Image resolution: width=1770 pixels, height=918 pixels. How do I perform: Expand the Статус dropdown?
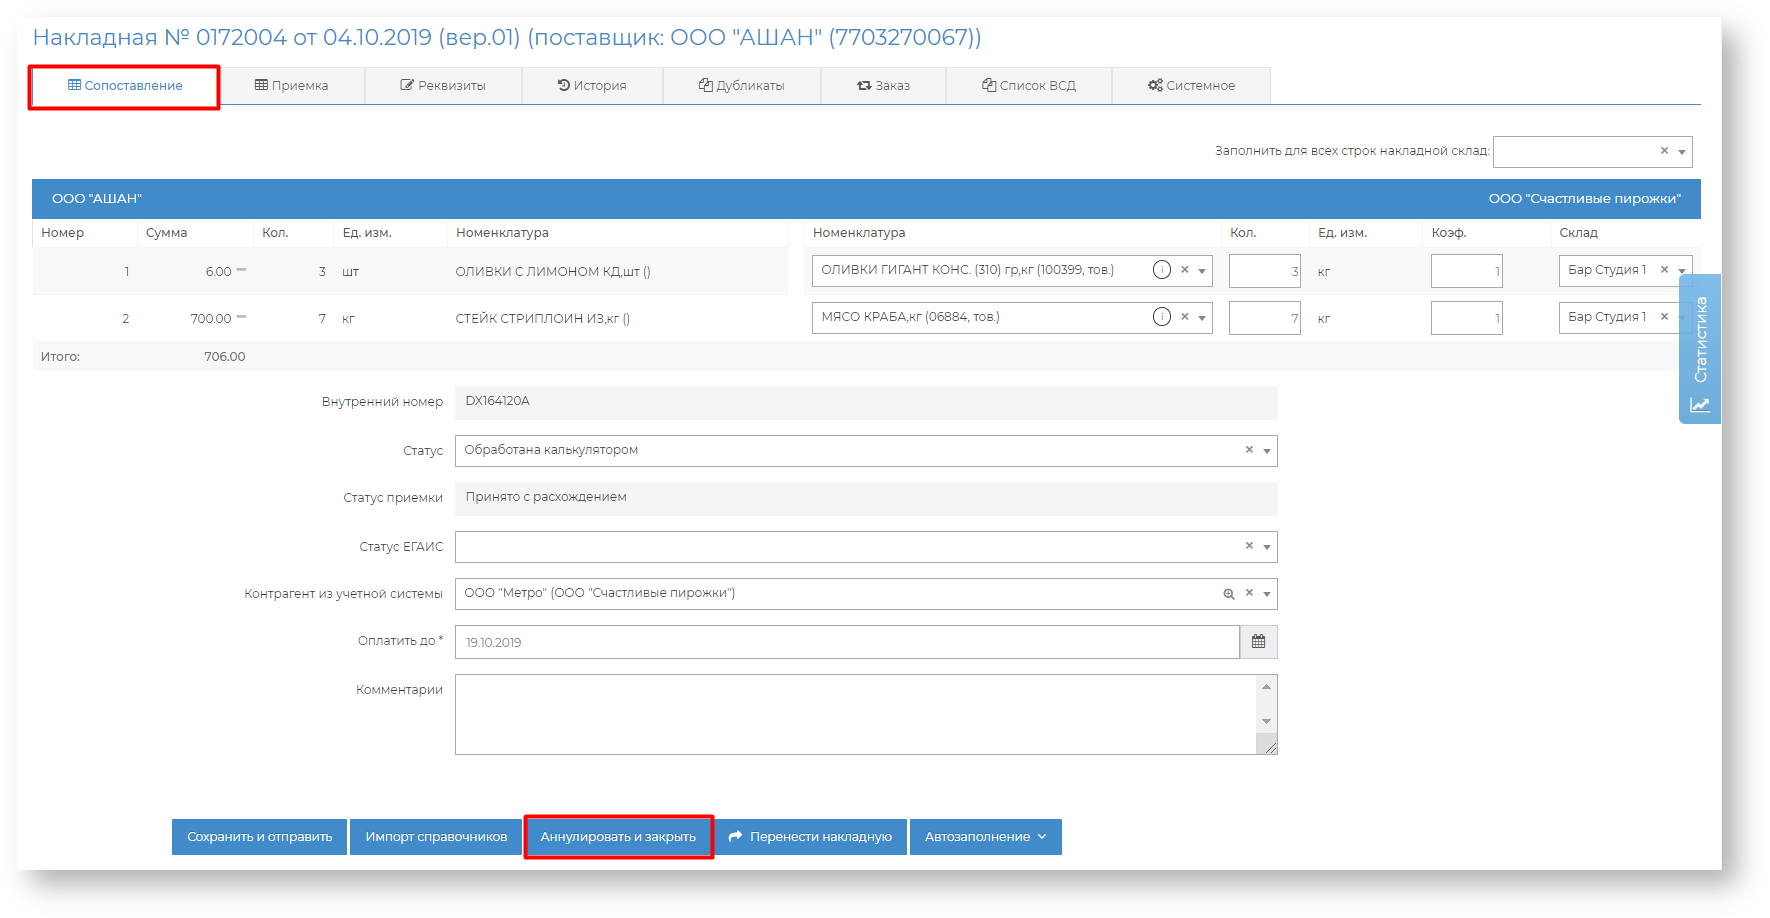click(x=1267, y=451)
